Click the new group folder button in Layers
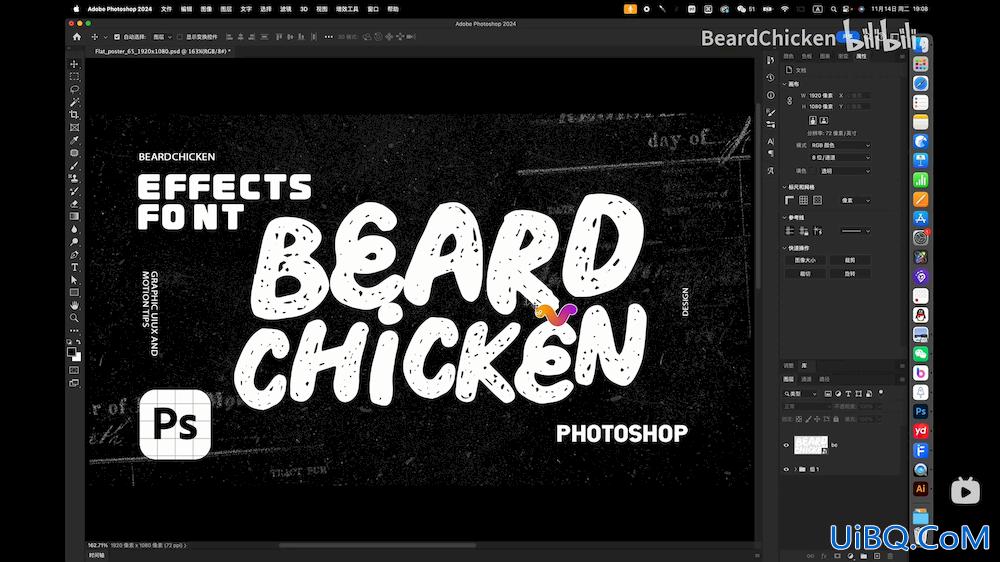Screen dimensions: 1000x562 [864, 556]
